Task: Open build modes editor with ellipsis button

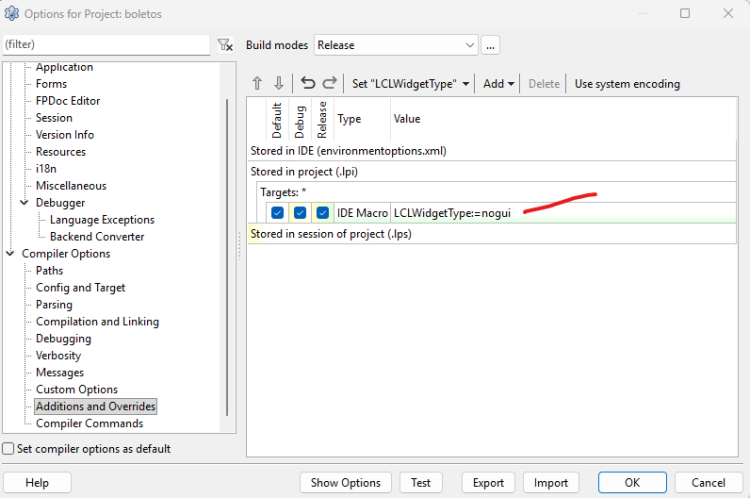Action: [490, 45]
